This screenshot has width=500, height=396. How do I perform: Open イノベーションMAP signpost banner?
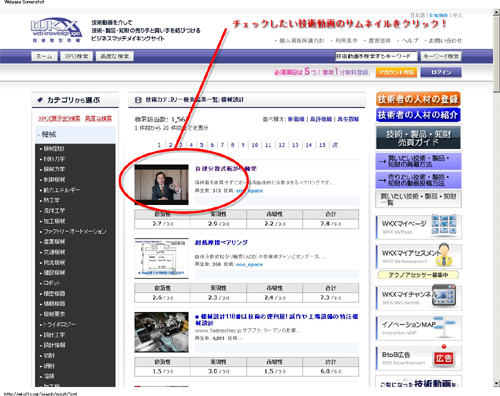419,328
